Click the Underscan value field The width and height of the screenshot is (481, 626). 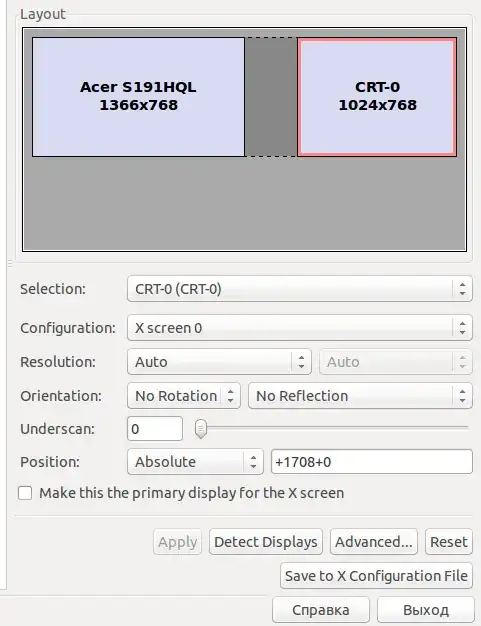click(155, 429)
